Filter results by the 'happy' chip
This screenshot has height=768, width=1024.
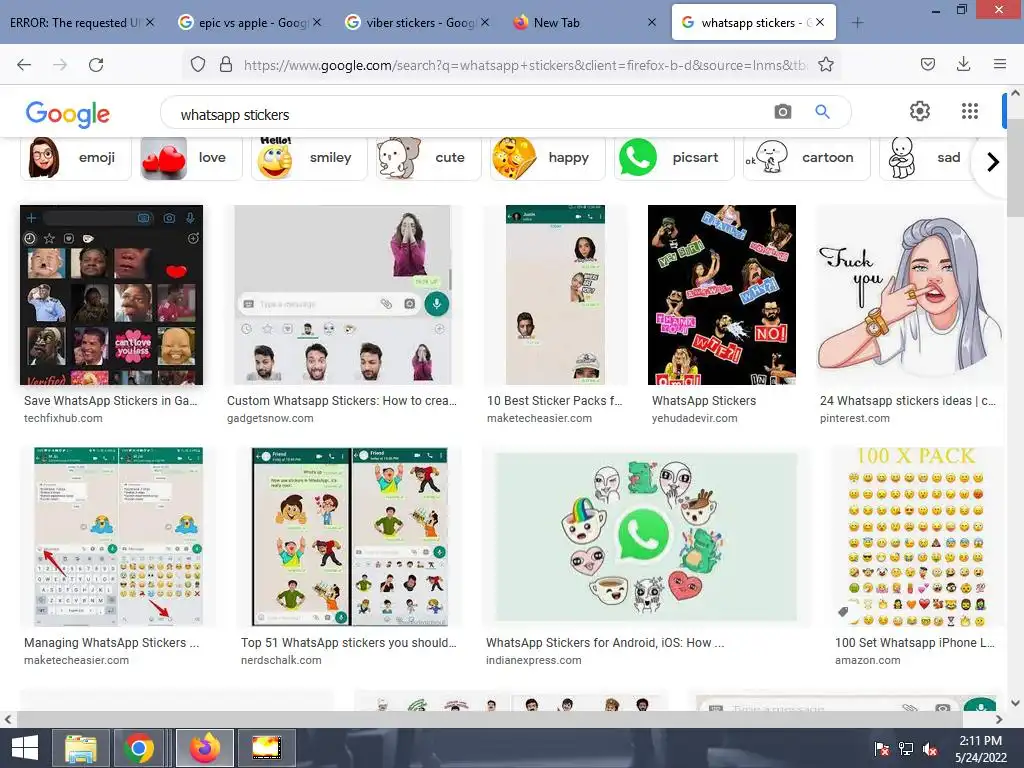click(547, 157)
